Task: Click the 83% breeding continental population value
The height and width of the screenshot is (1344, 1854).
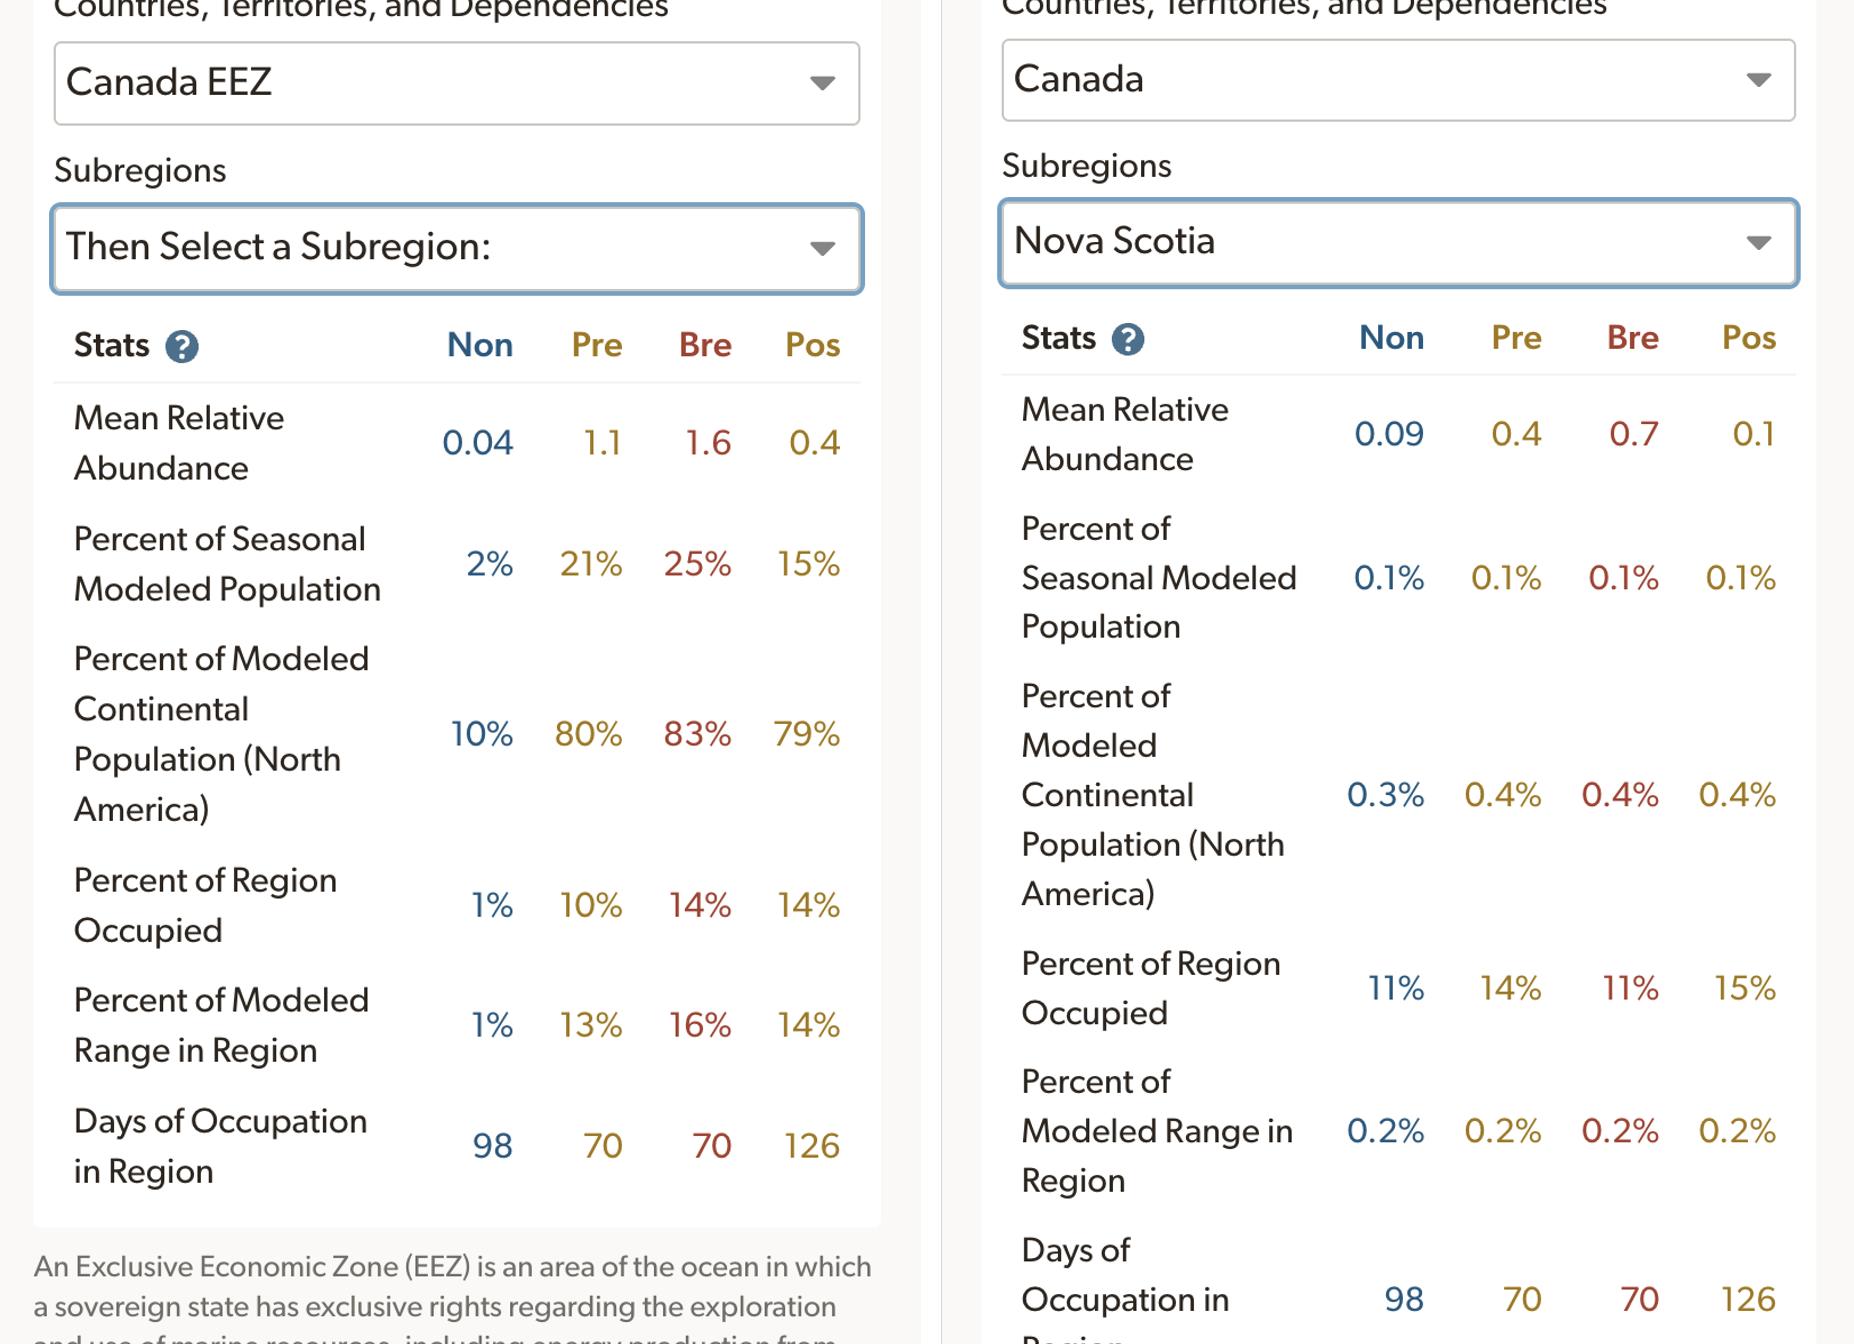Action: (x=697, y=734)
